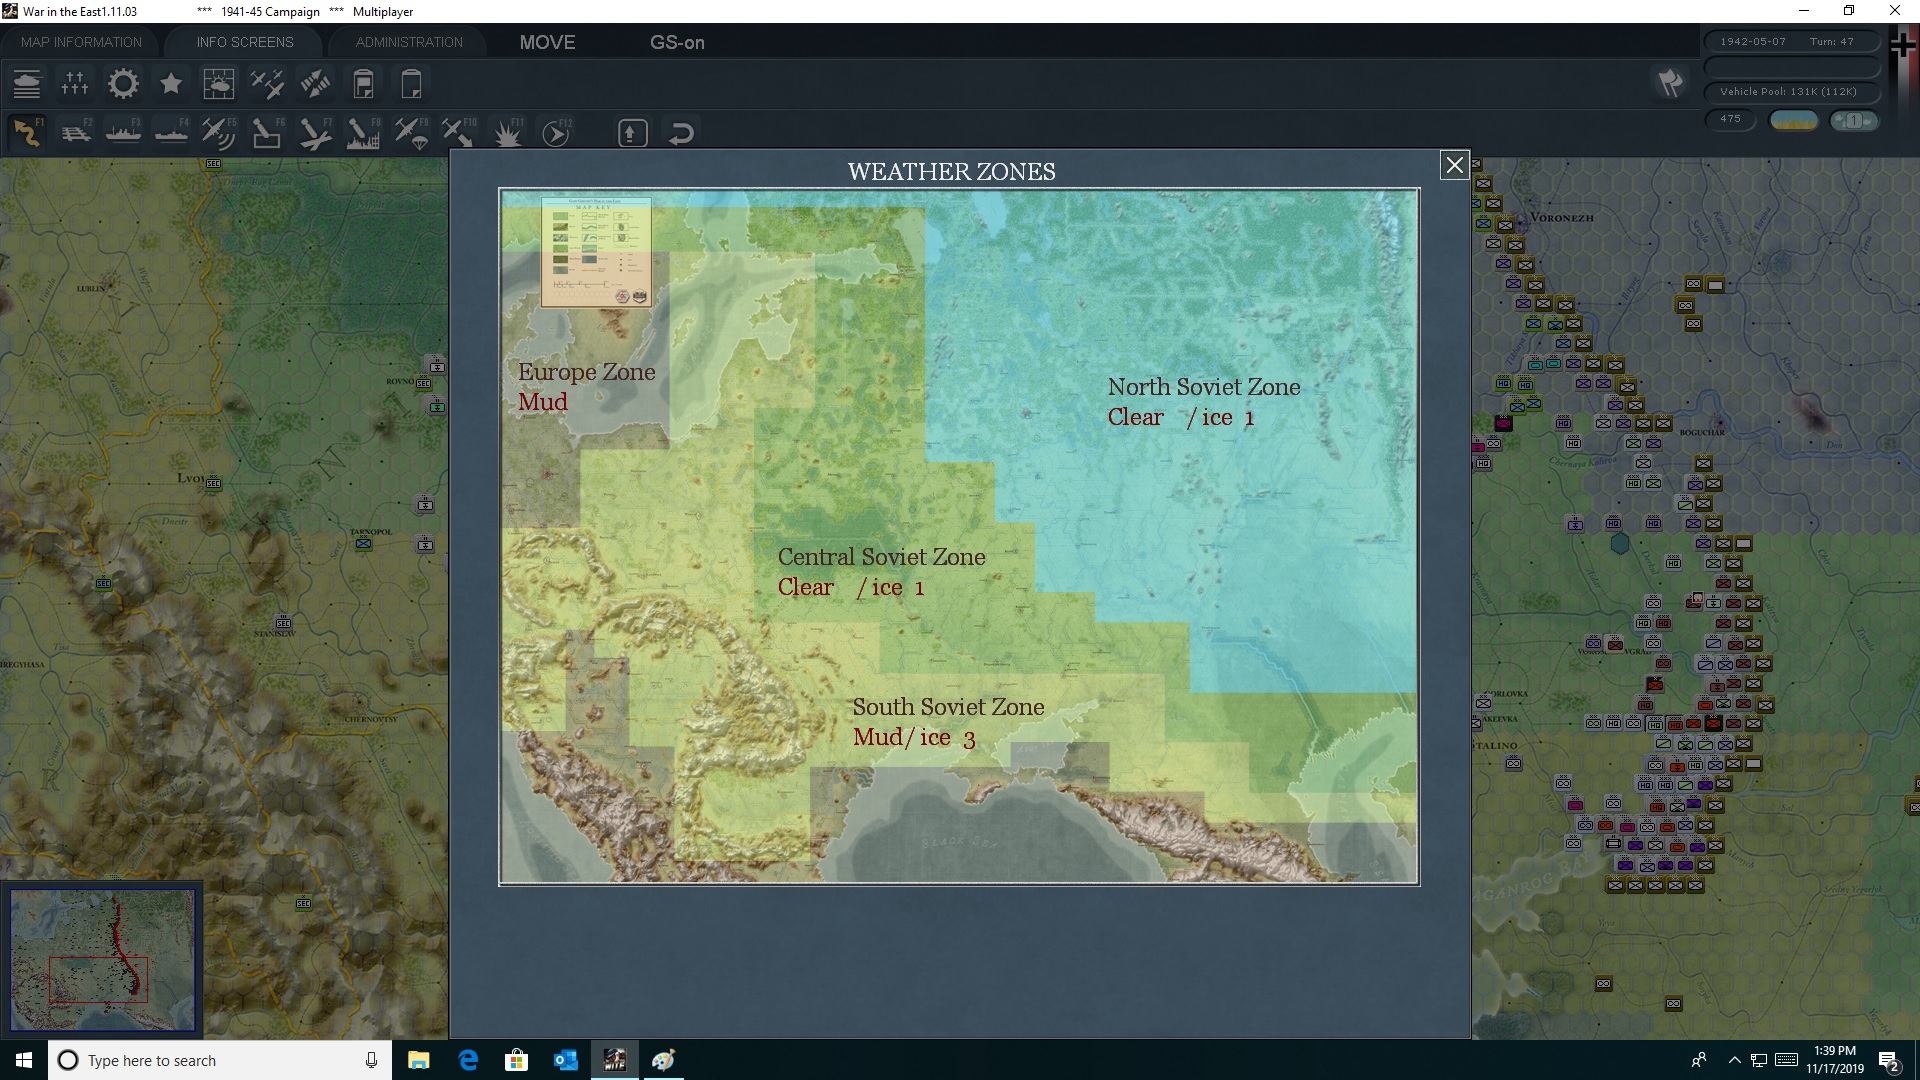Open the ADMINISTRATION tab
The height and width of the screenshot is (1080, 1920).
409,42
